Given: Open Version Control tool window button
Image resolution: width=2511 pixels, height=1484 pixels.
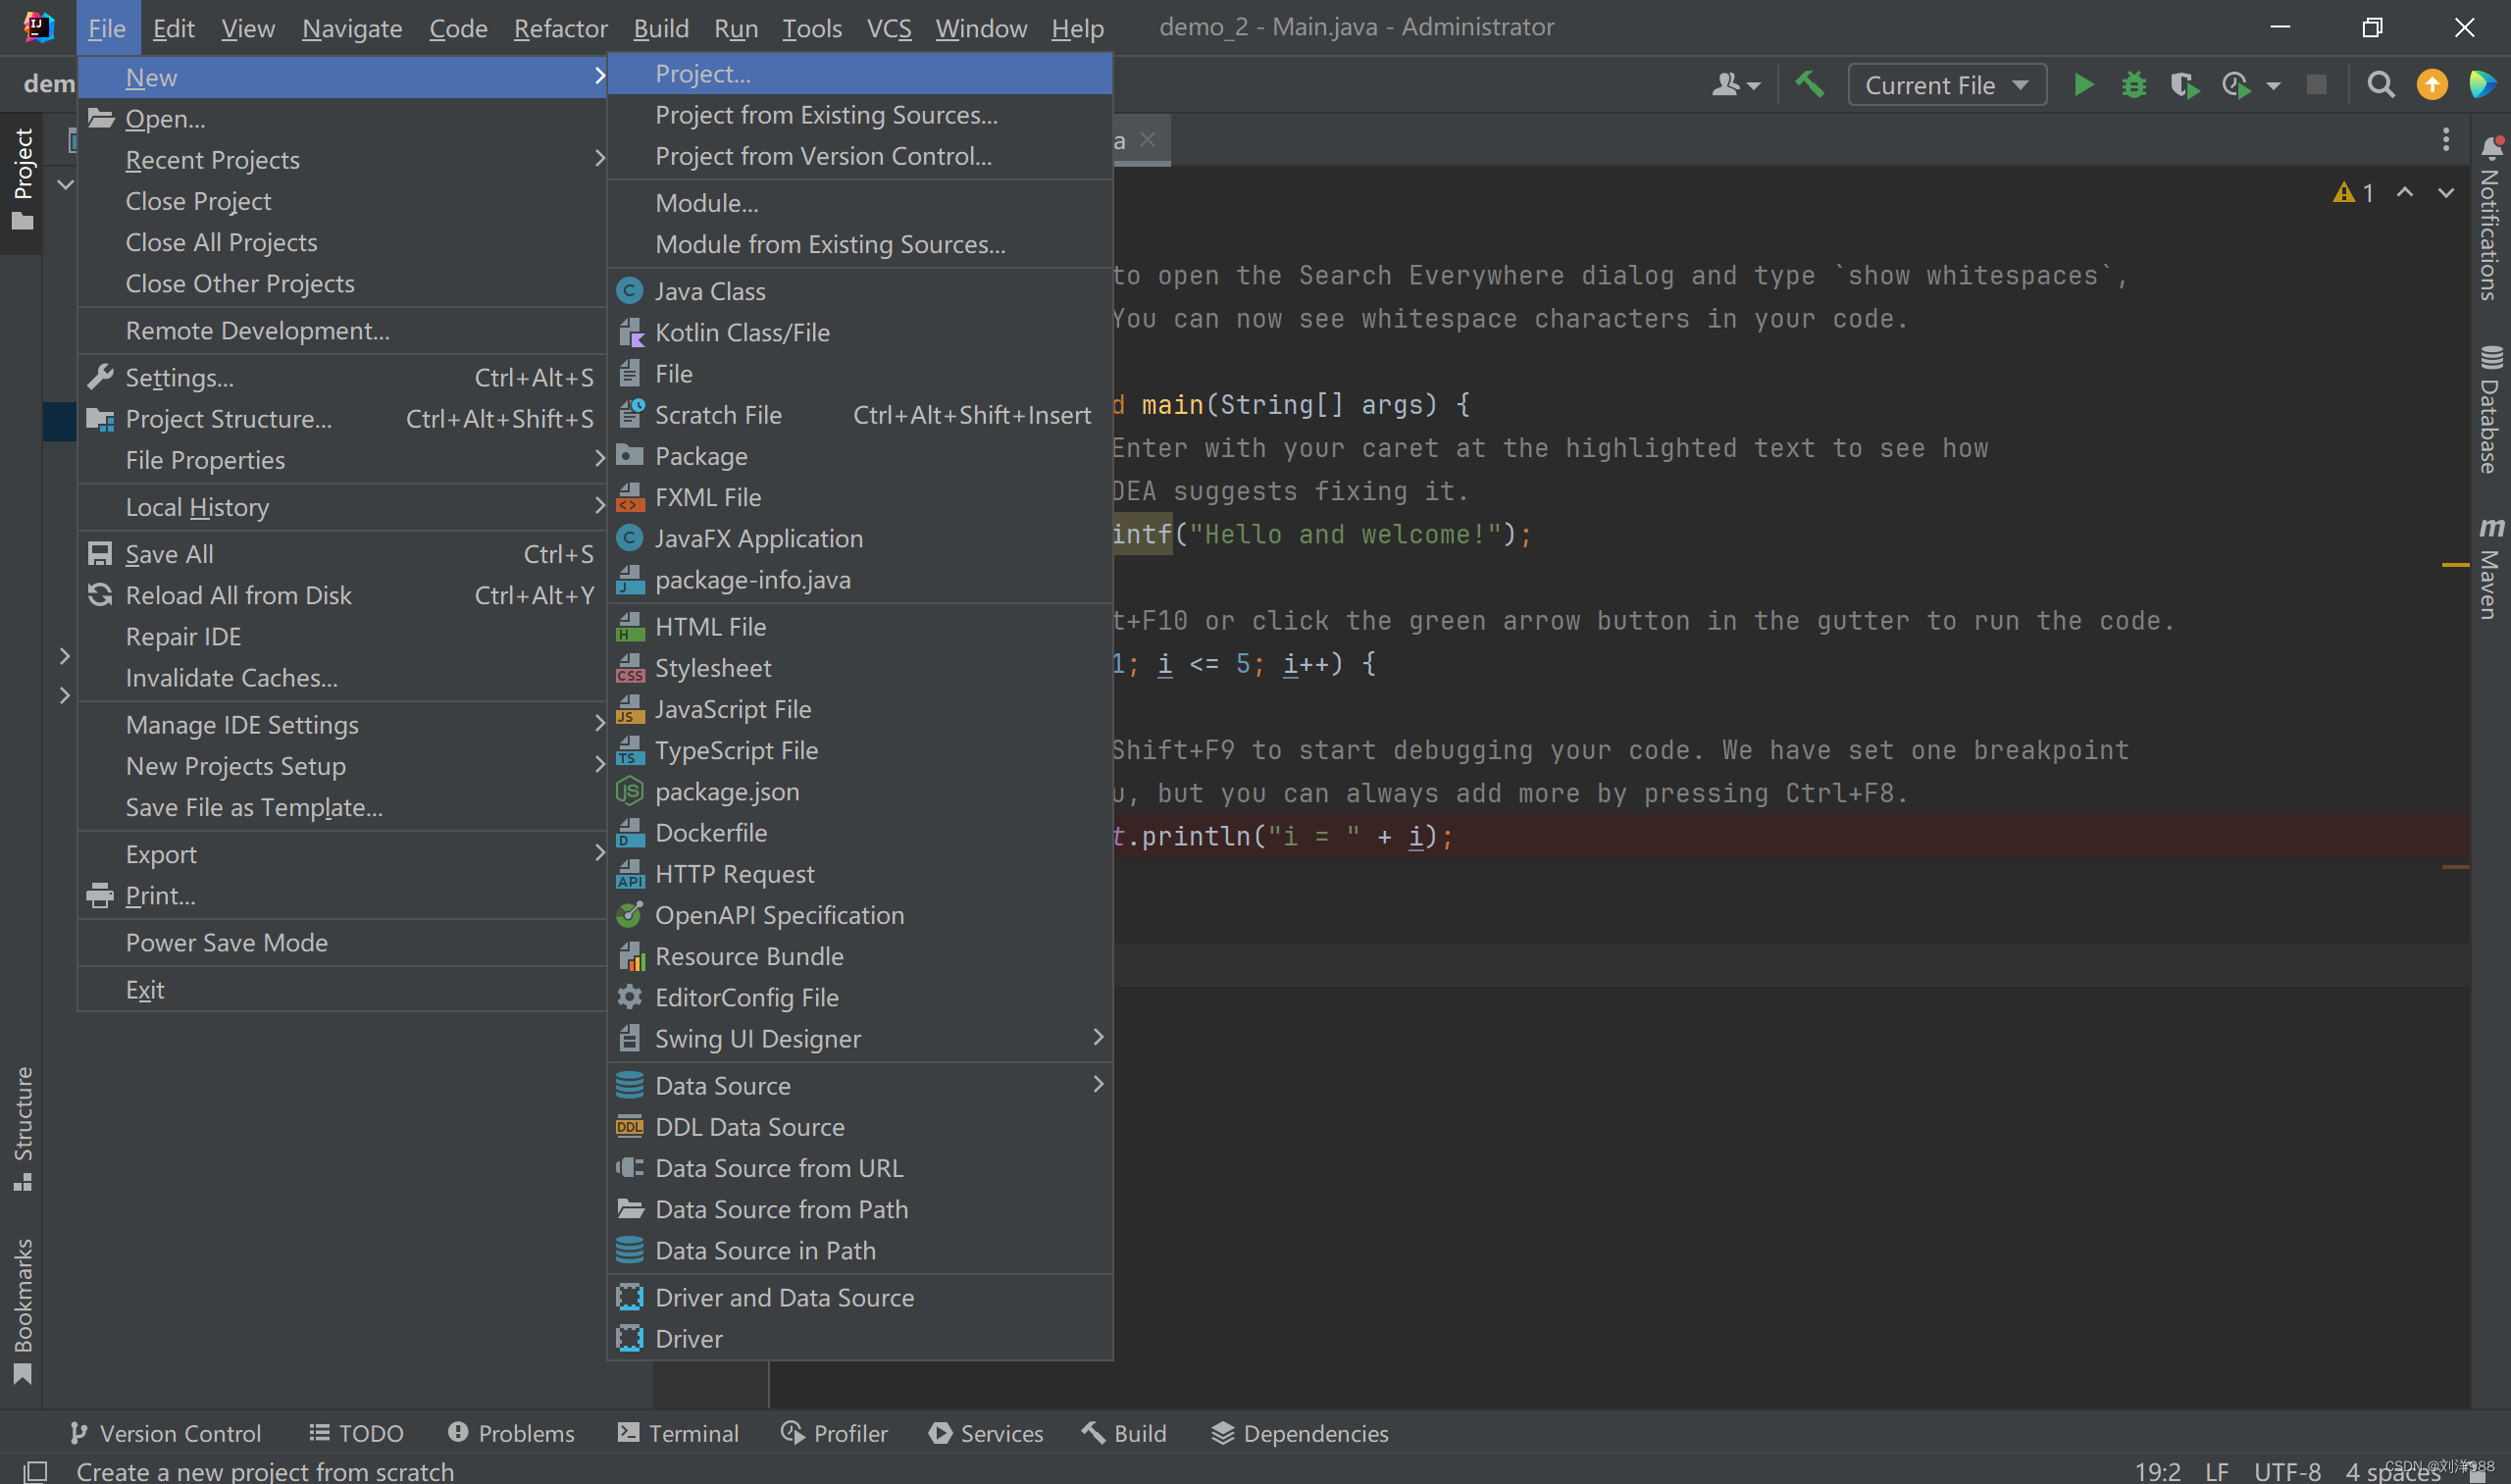Looking at the screenshot, I should tap(165, 1433).
